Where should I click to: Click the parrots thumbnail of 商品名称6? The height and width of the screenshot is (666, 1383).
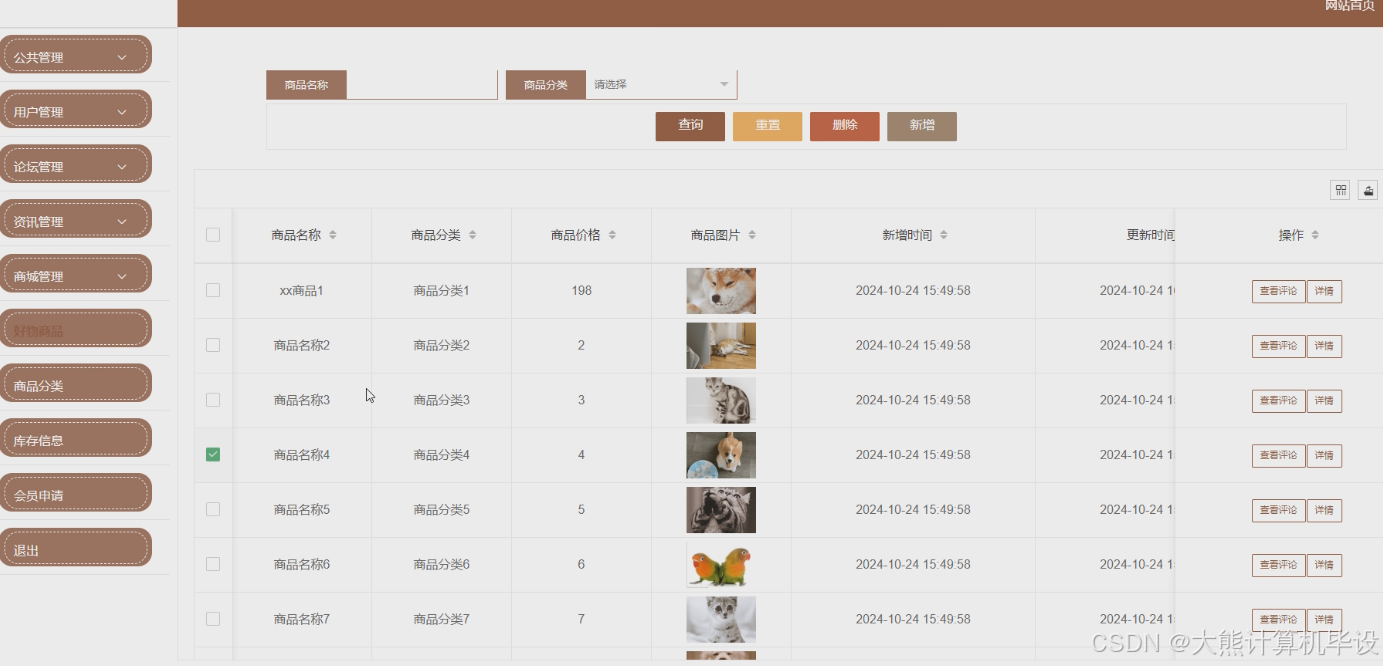[x=721, y=565]
